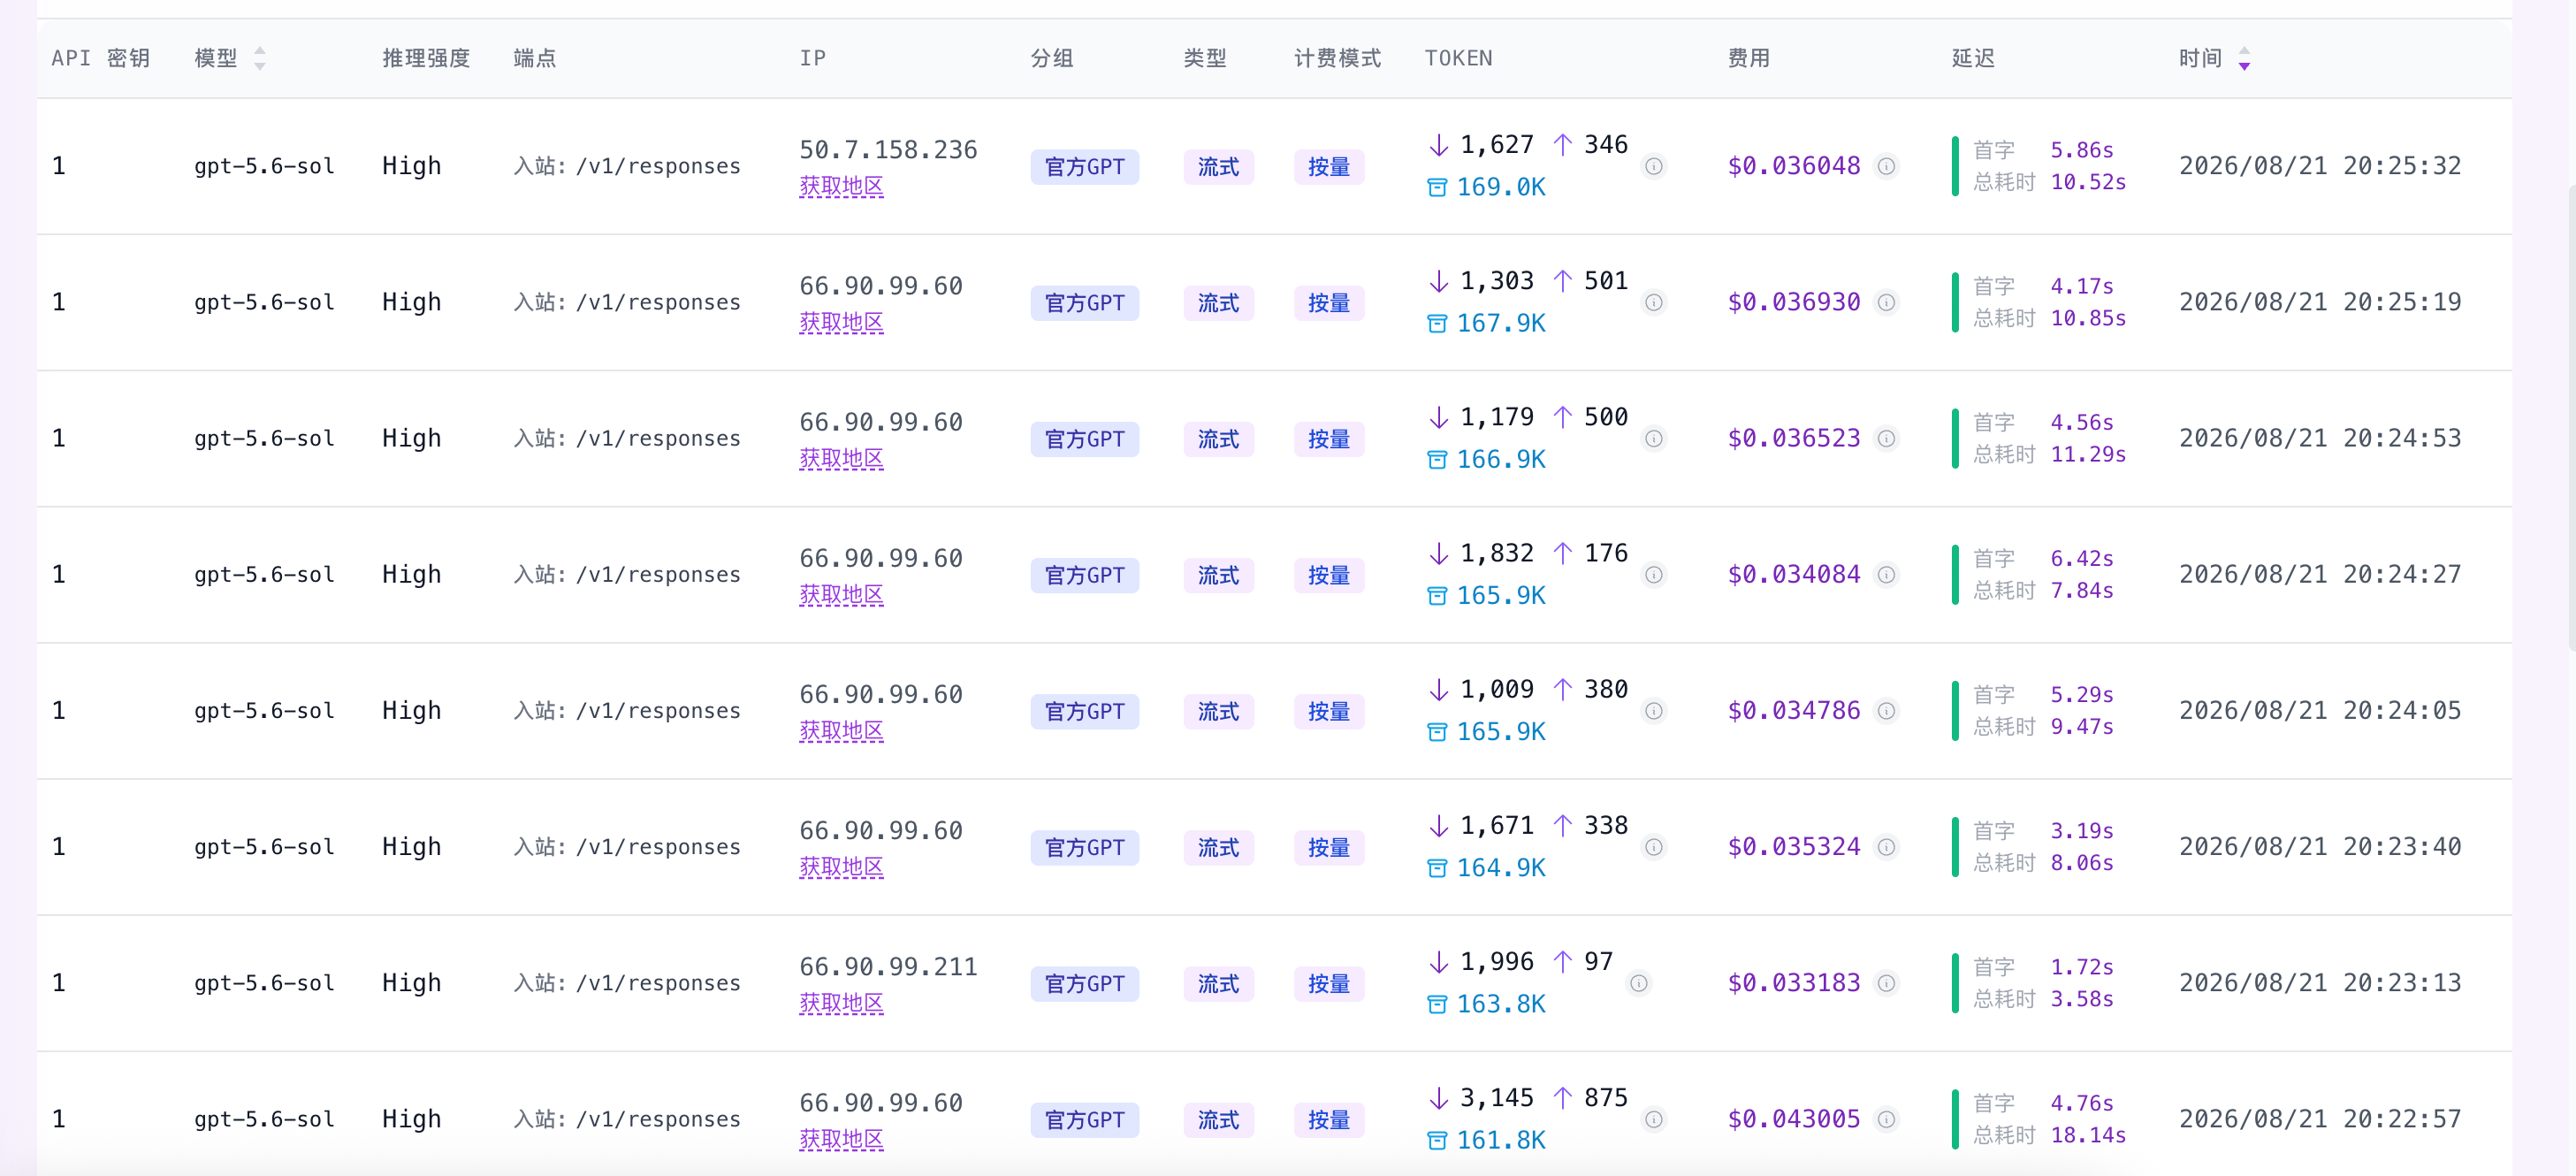The height and width of the screenshot is (1176, 2576).
Task: Open token info icon for 20:24:27 row
Action: point(1654,574)
